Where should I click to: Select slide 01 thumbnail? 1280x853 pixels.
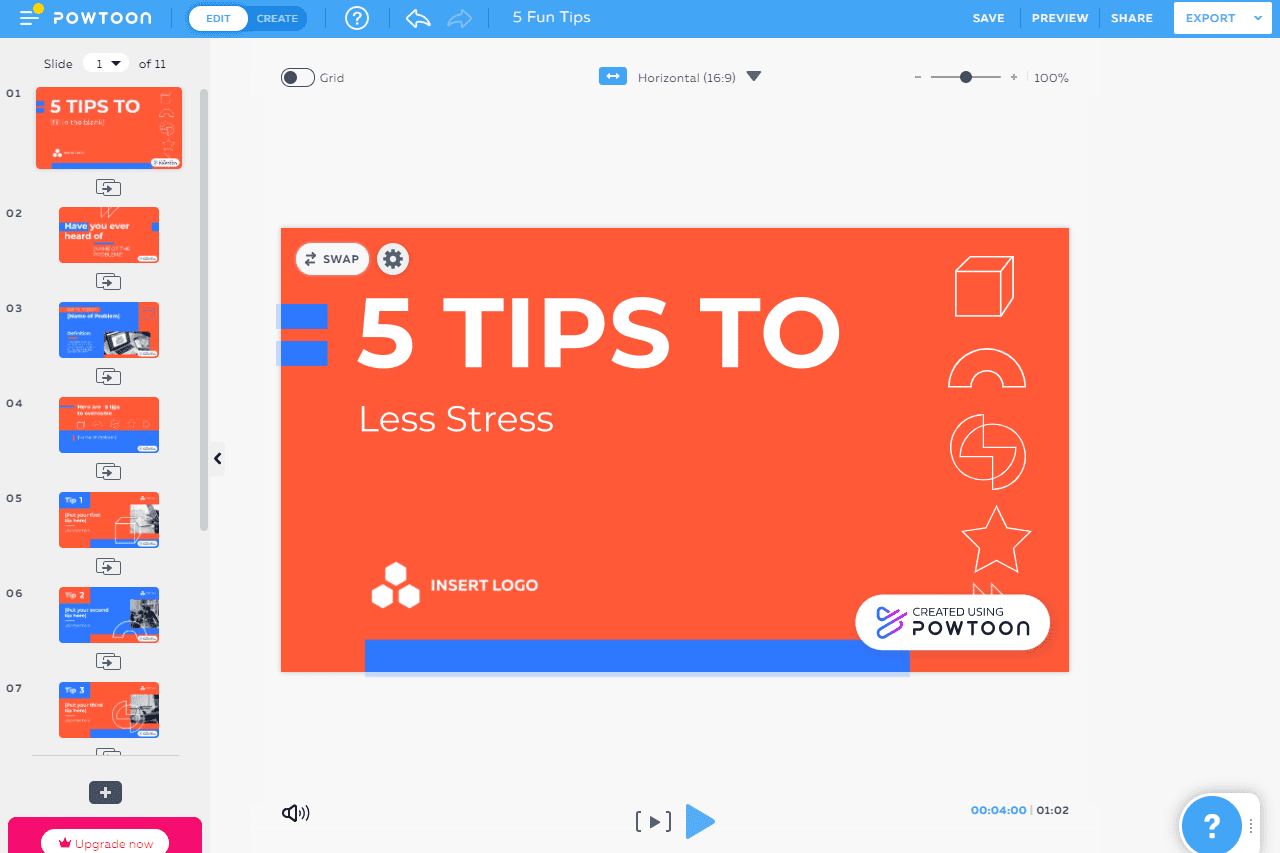(109, 128)
